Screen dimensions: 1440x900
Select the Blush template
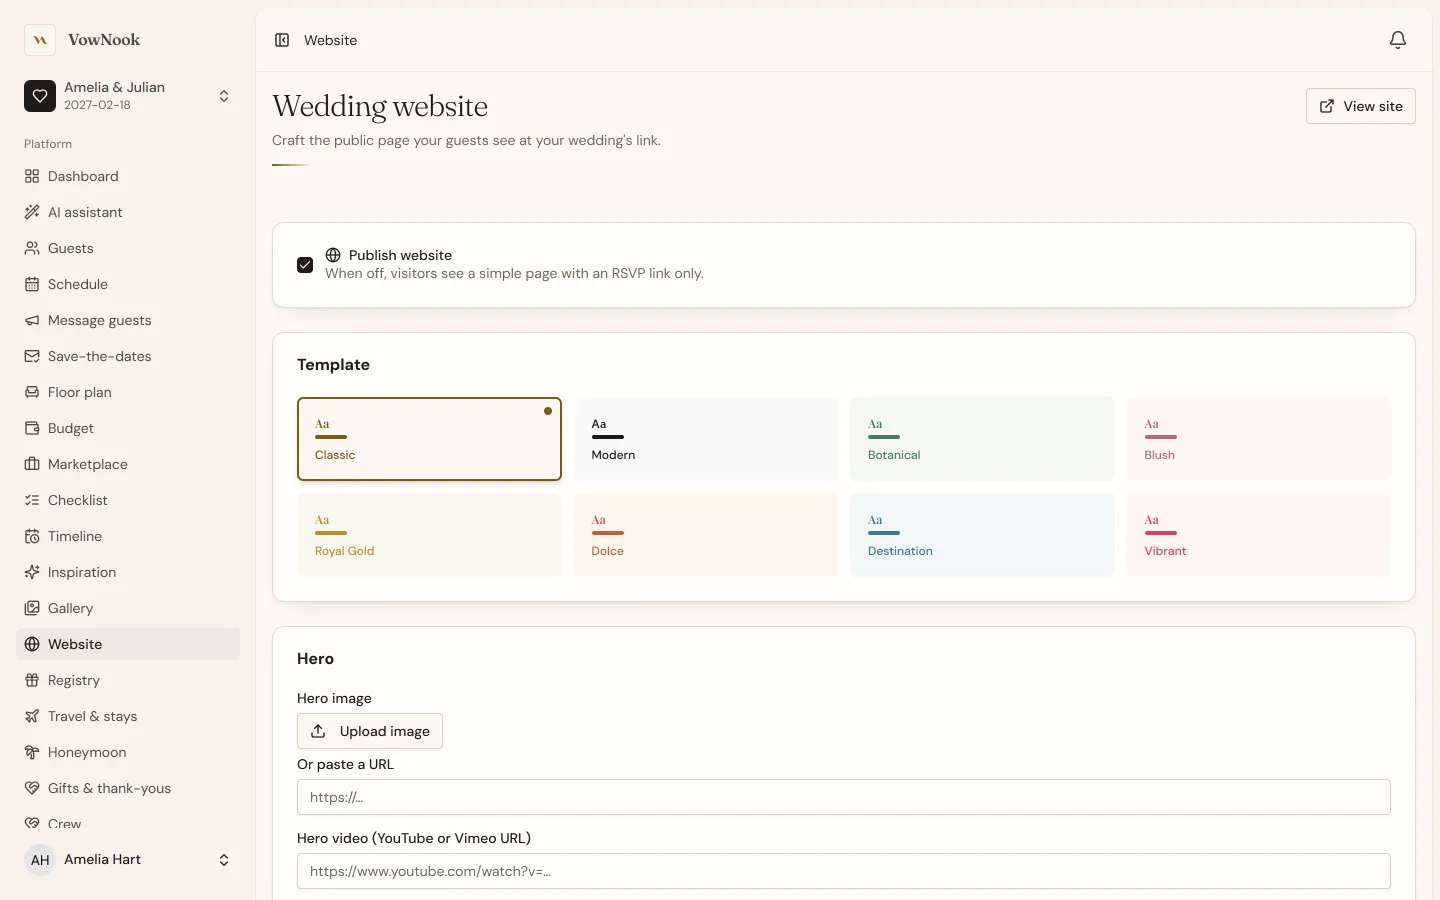pyautogui.click(x=1259, y=439)
